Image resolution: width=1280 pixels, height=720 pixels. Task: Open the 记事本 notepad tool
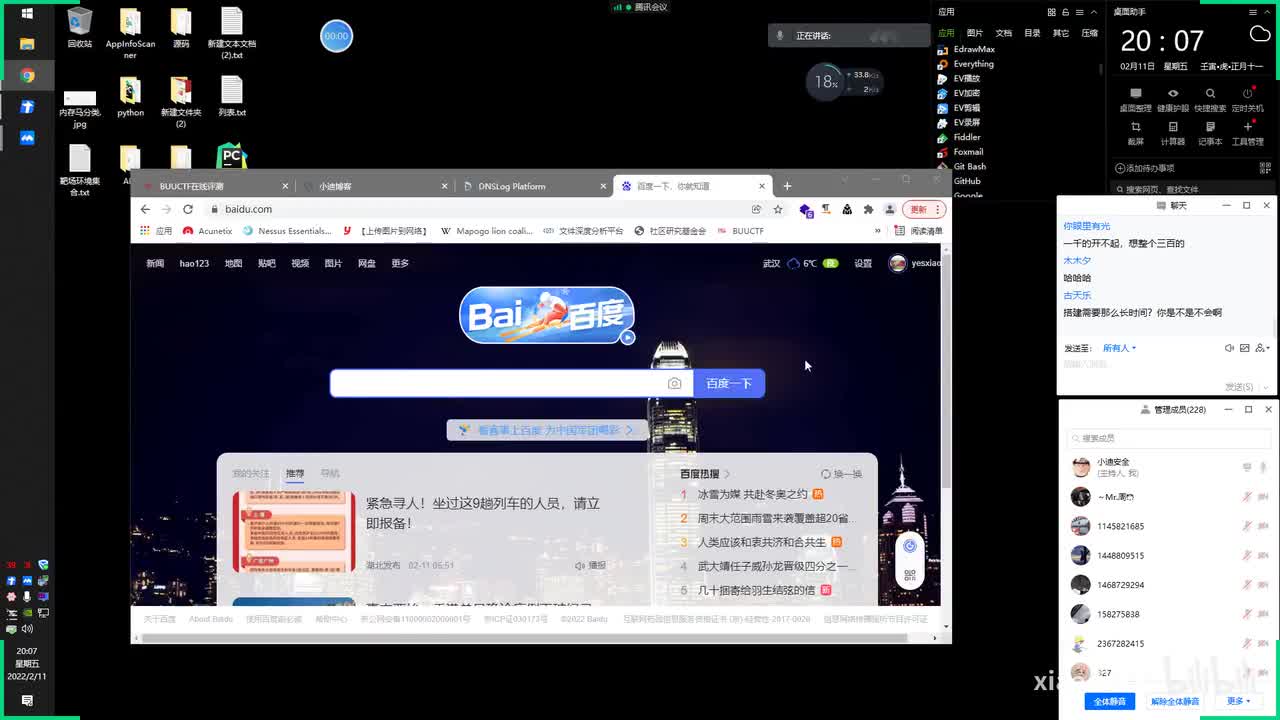[1210, 132]
